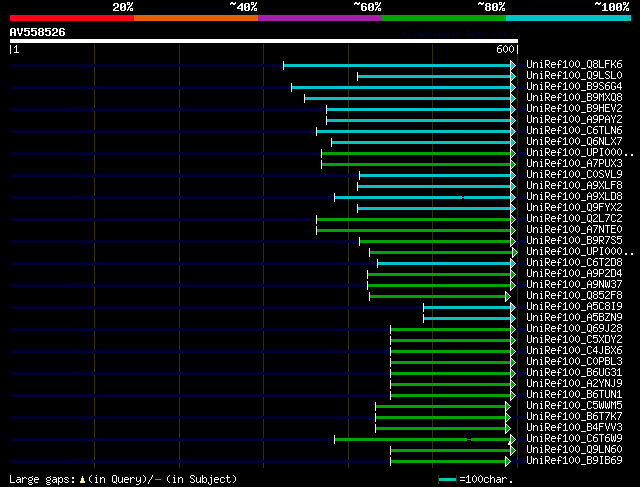Open hit label UniRef100_B9MXQ8

(574, 98)
